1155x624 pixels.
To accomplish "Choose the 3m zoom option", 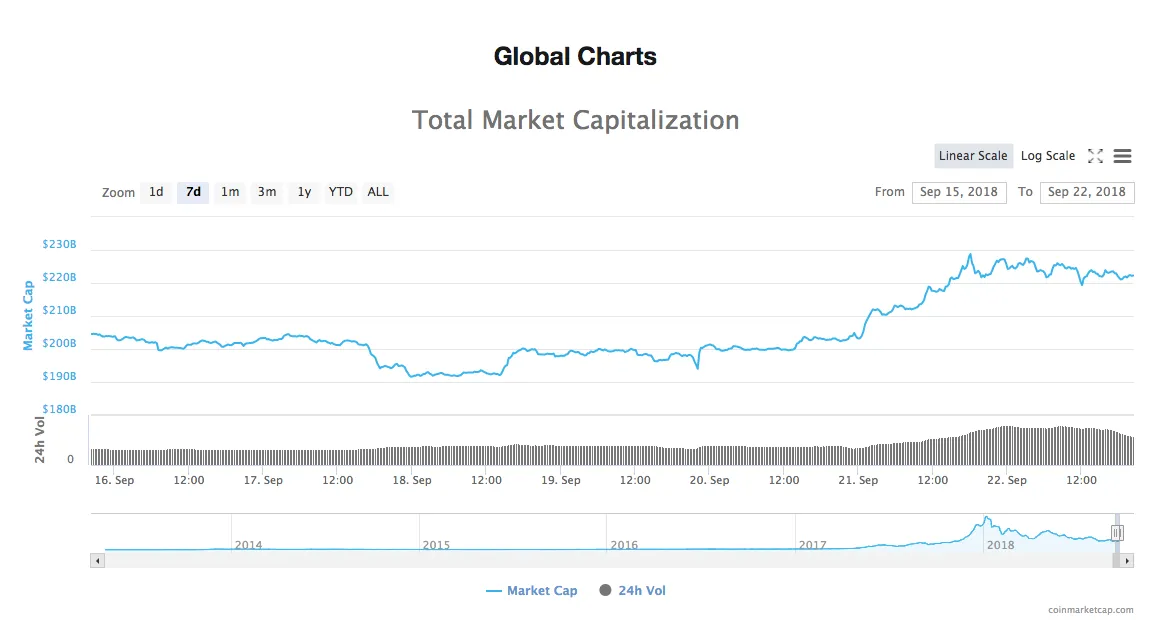I will pos(267,192).
